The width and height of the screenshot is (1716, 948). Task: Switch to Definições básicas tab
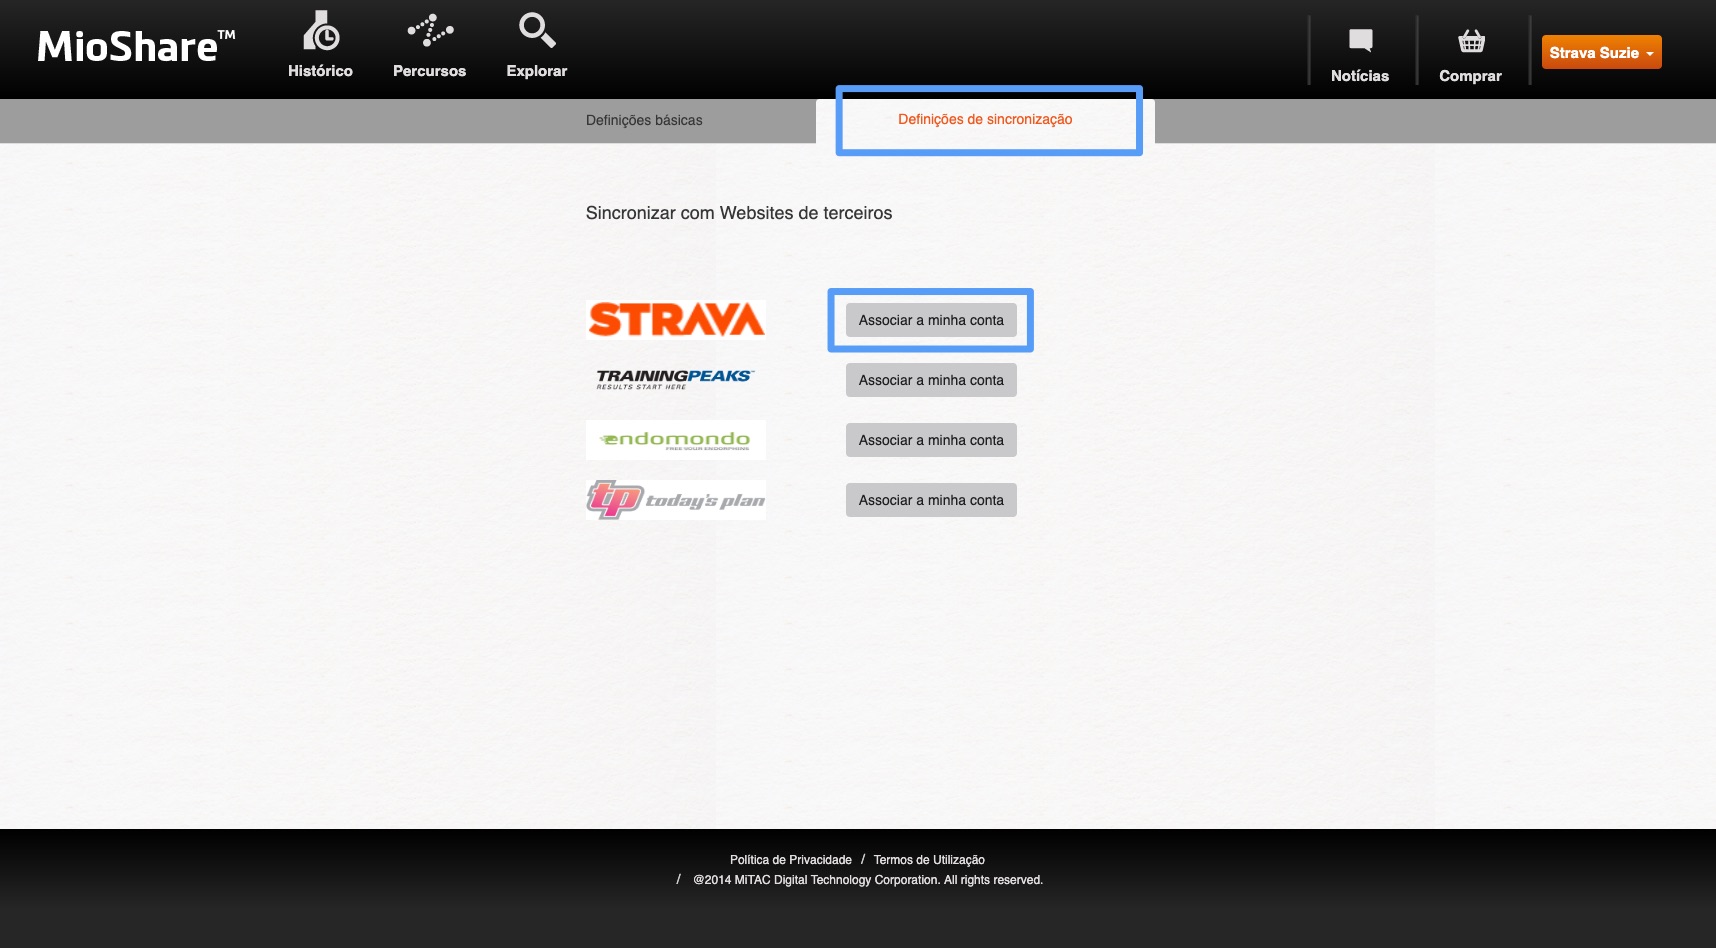click(644, 120)
